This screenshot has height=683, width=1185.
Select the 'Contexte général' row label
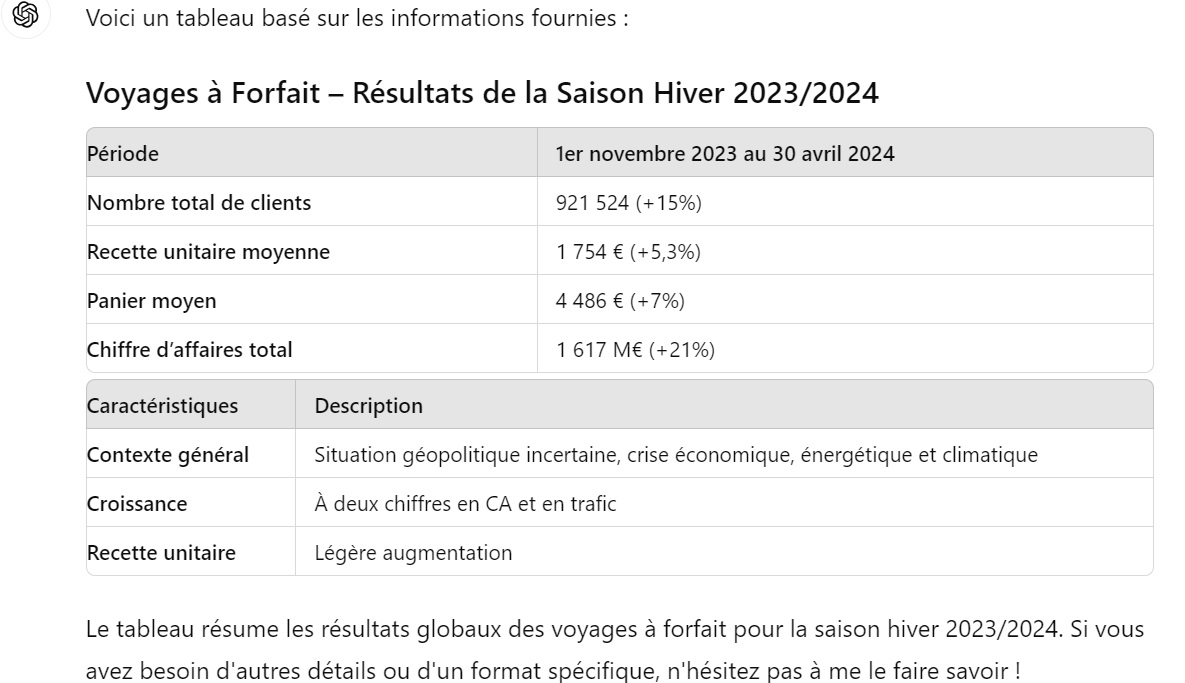click(168, 455)
